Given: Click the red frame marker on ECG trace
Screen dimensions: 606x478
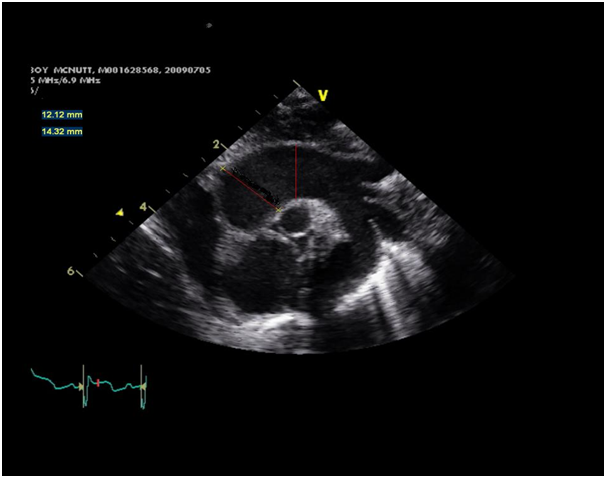Looking at the screenshot, I should 98,381.
